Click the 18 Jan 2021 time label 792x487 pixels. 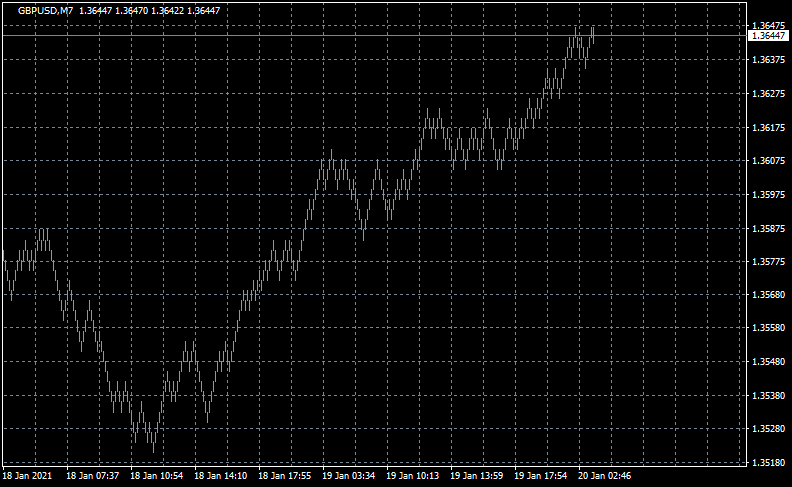pyautogui.click(x=27, y=476)
